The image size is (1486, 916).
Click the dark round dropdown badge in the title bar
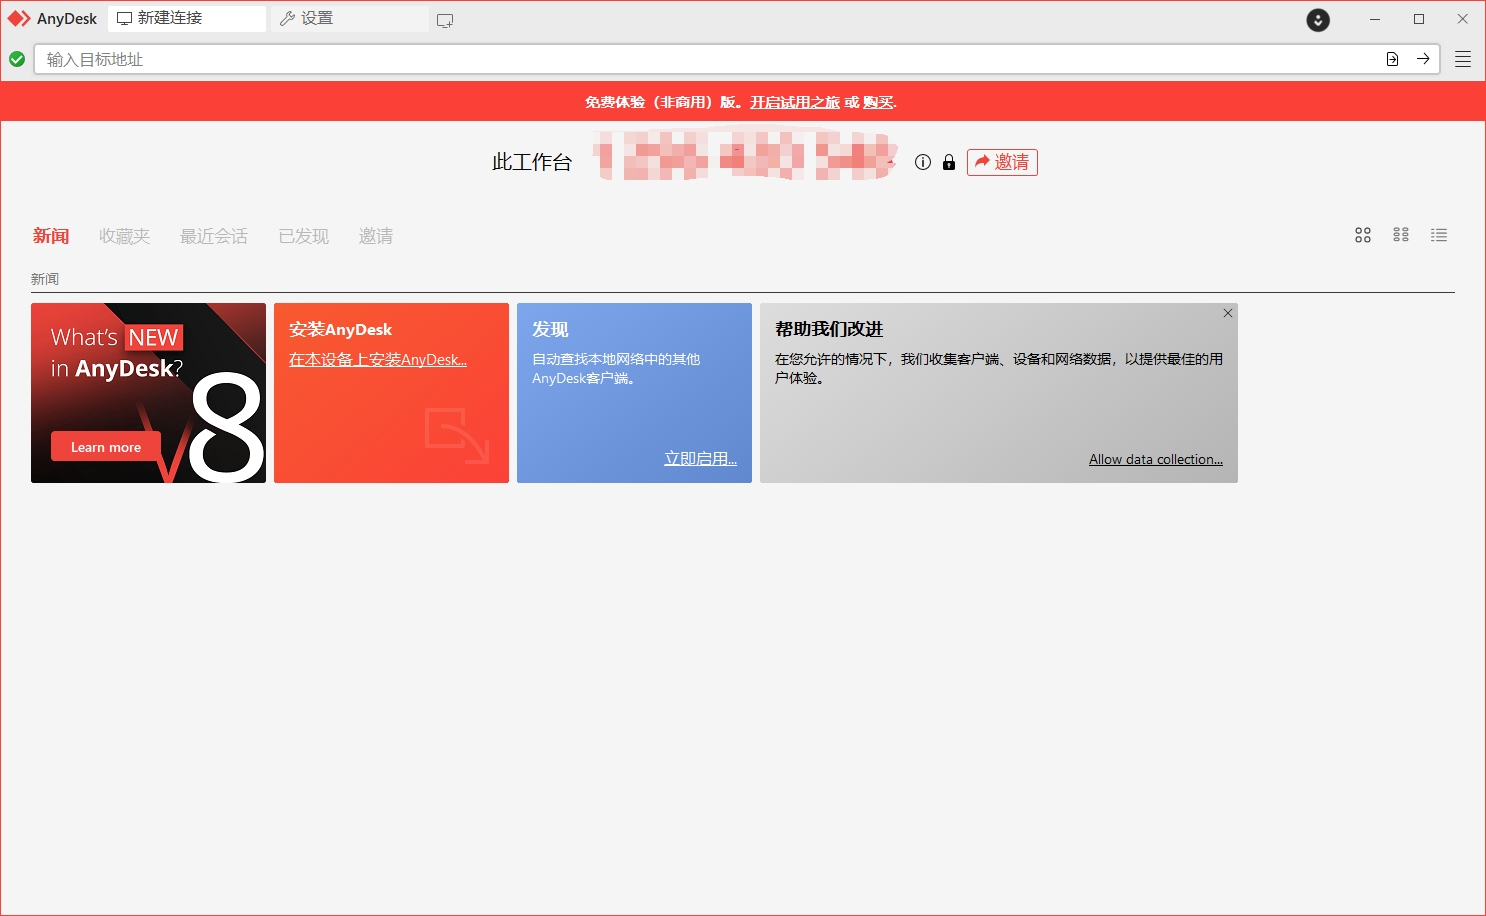click(x=1318, y=20)
